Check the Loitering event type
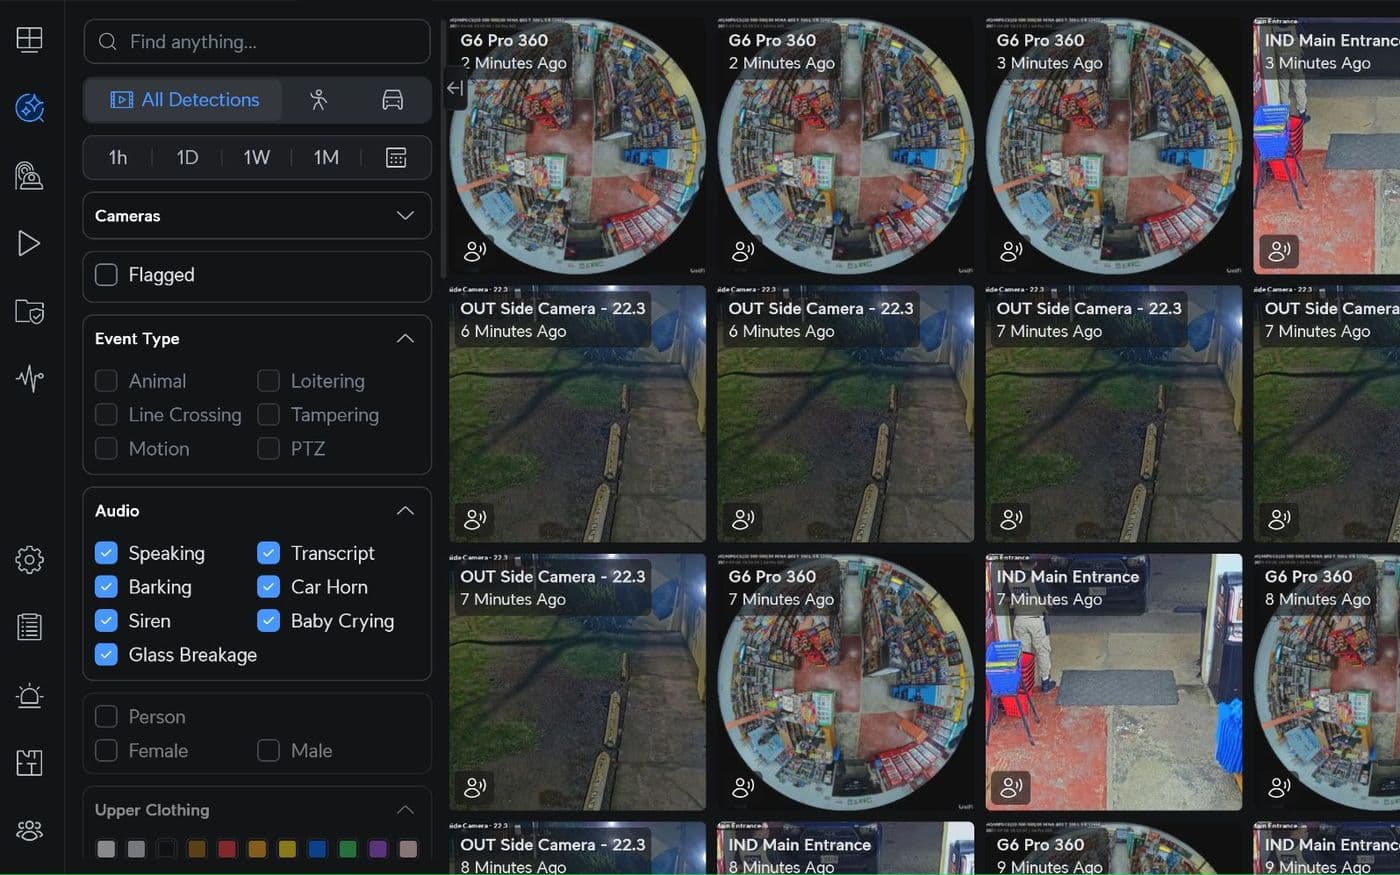Image resolution: width=1400 pixels, height=875 pixels. tap(268, 380)
